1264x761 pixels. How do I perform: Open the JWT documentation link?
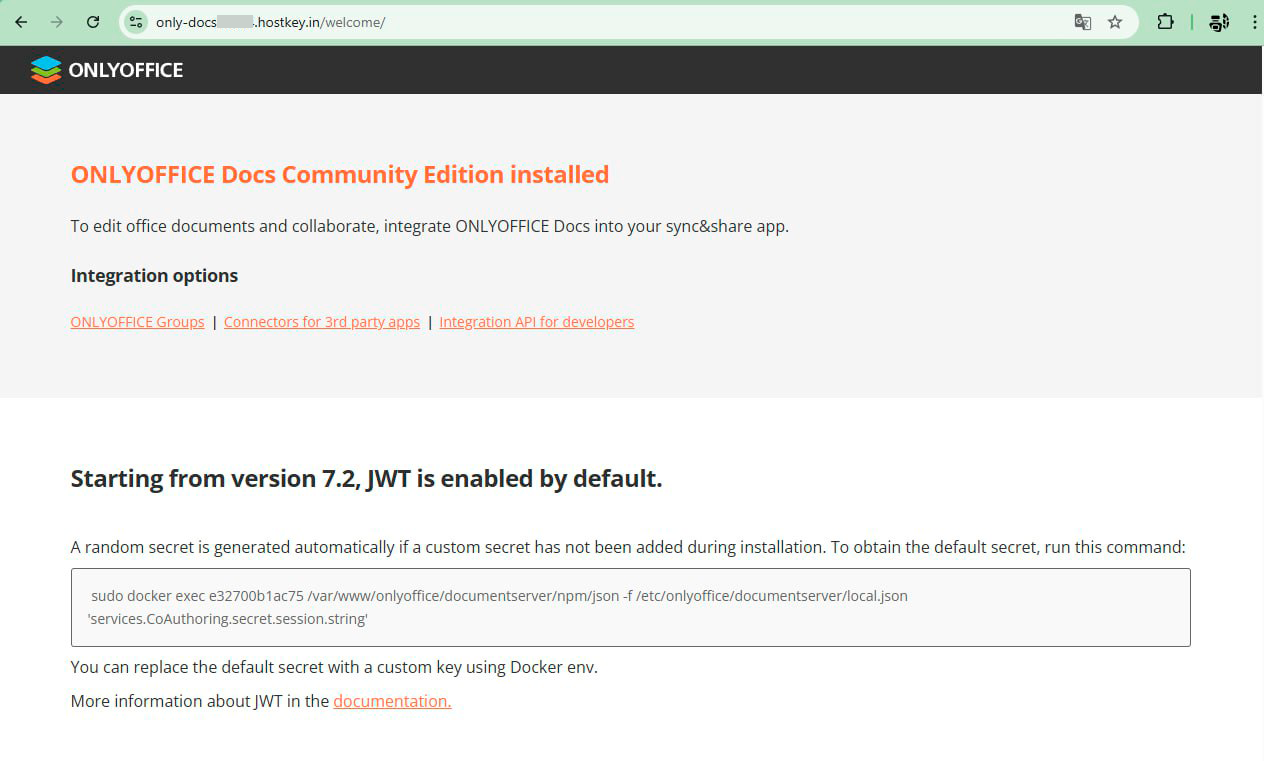coord(392,701)
